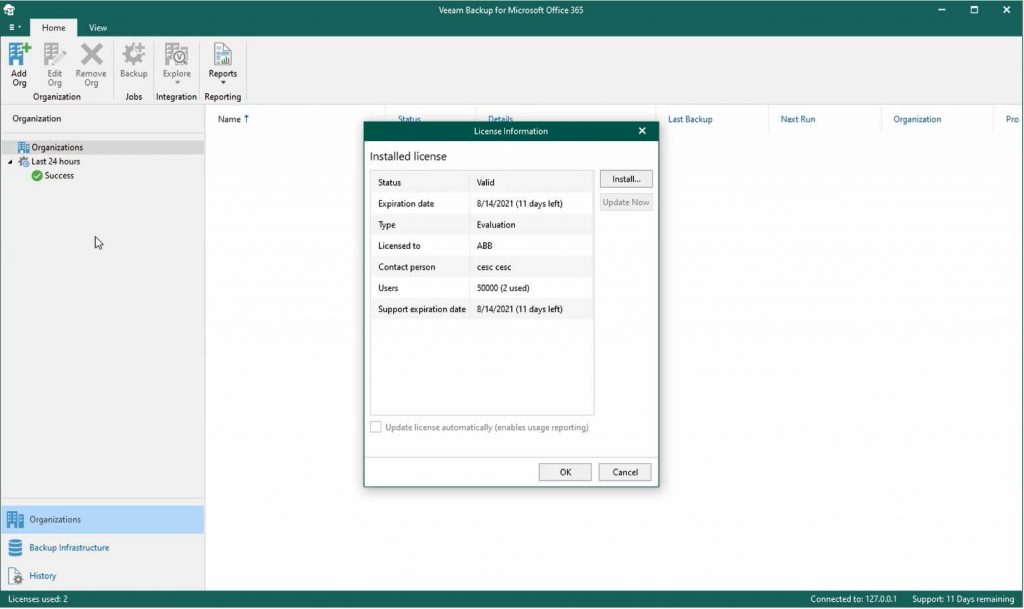
Task: Click the Organizations building icon at bottom
Action: tap(15, 520)
